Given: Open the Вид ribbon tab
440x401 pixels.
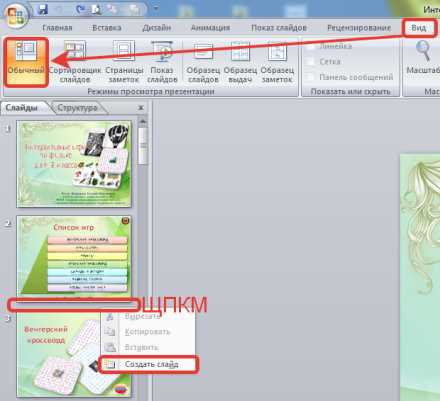Looking at the screenshot, I should coord(419,28).
